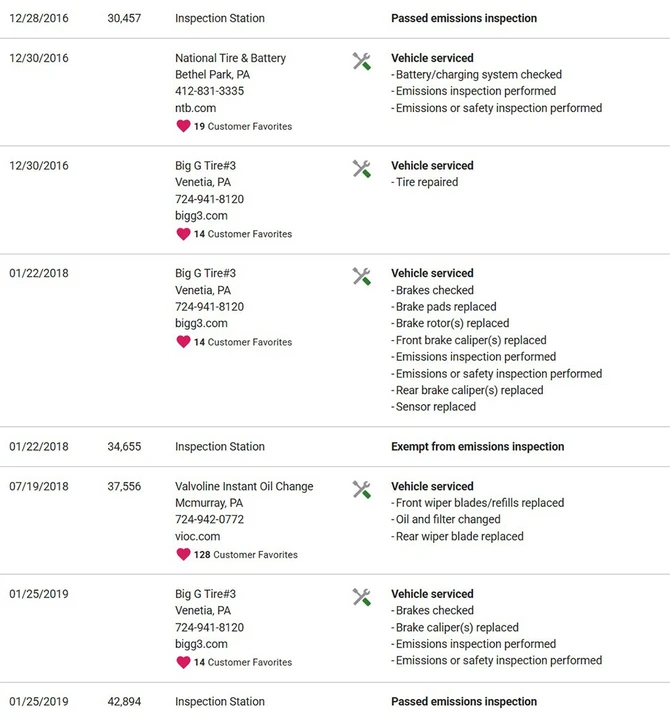Click heart icon beside 128 Customer Favorites
Screen dimensions: 670x720
(x=183, y=554)
